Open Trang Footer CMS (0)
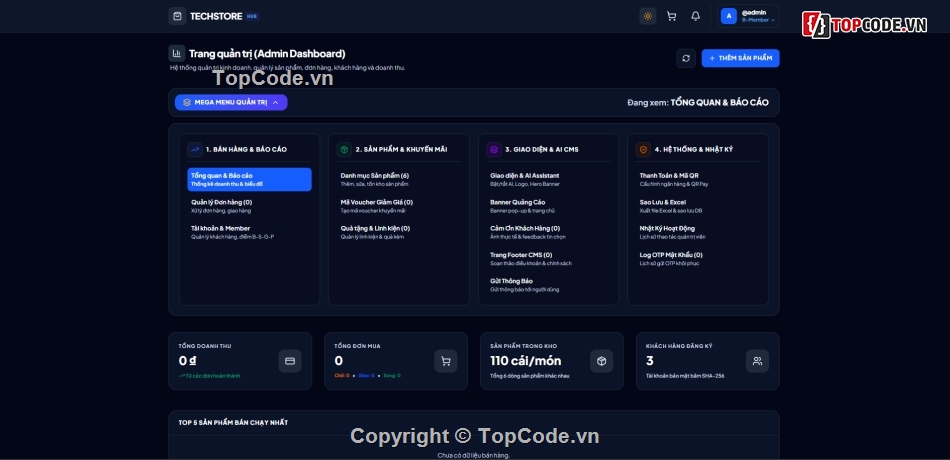Image resolution: width=950 pixels, height=460 pixels. tap(548, 259)
